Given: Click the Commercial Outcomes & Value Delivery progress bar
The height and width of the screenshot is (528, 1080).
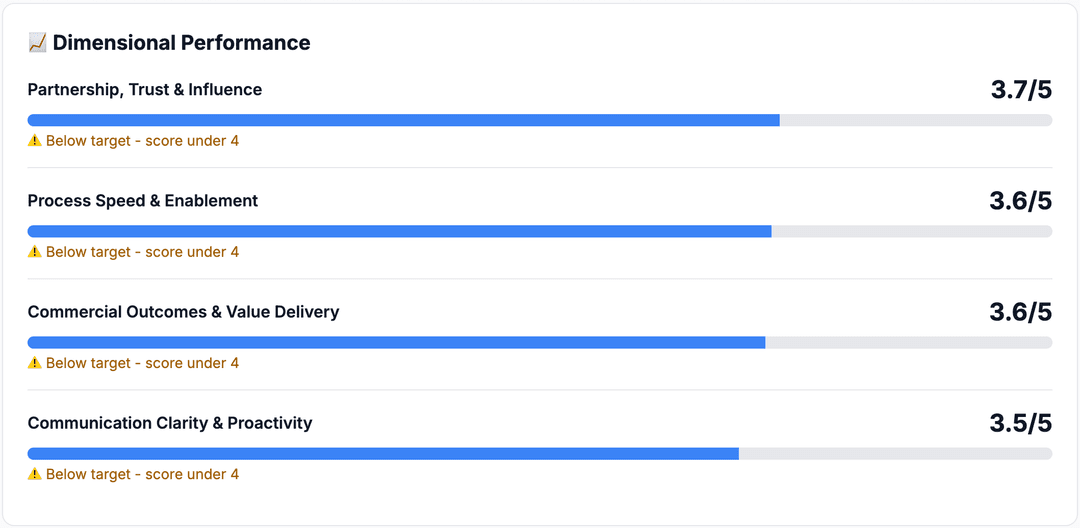Looking at the screenshot, I should click(x=540, y=342).
